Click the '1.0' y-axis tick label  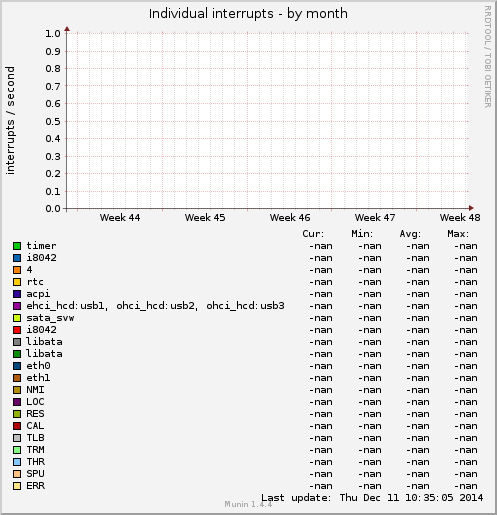pyautogui.click(x=53, y=34)
